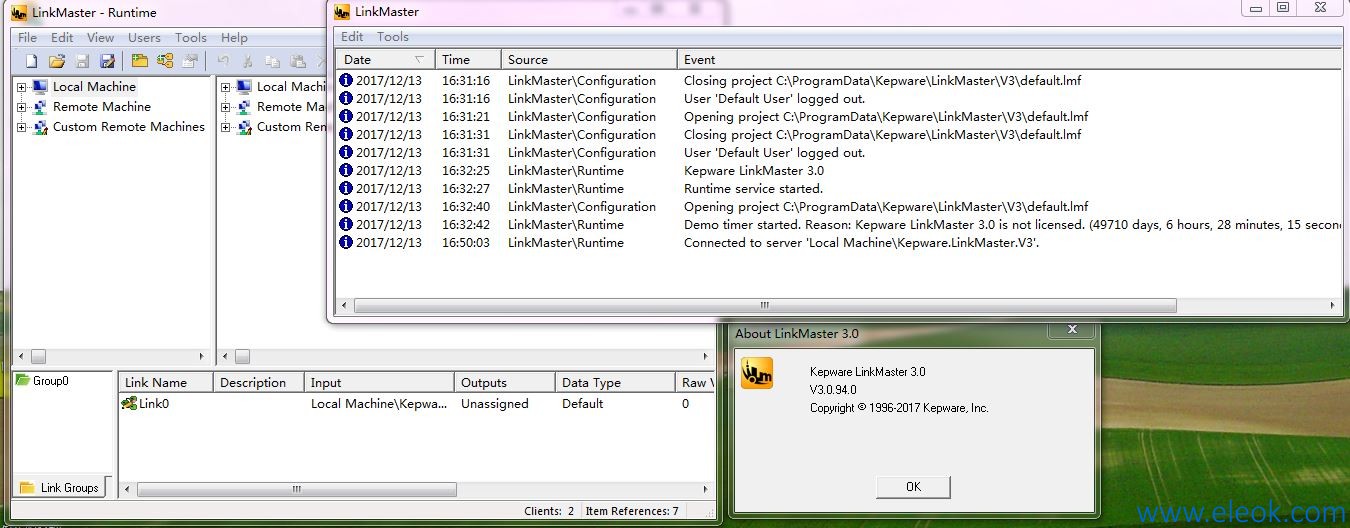Click the Custom Remote icon in second tree pane

(x=244, y=127)
